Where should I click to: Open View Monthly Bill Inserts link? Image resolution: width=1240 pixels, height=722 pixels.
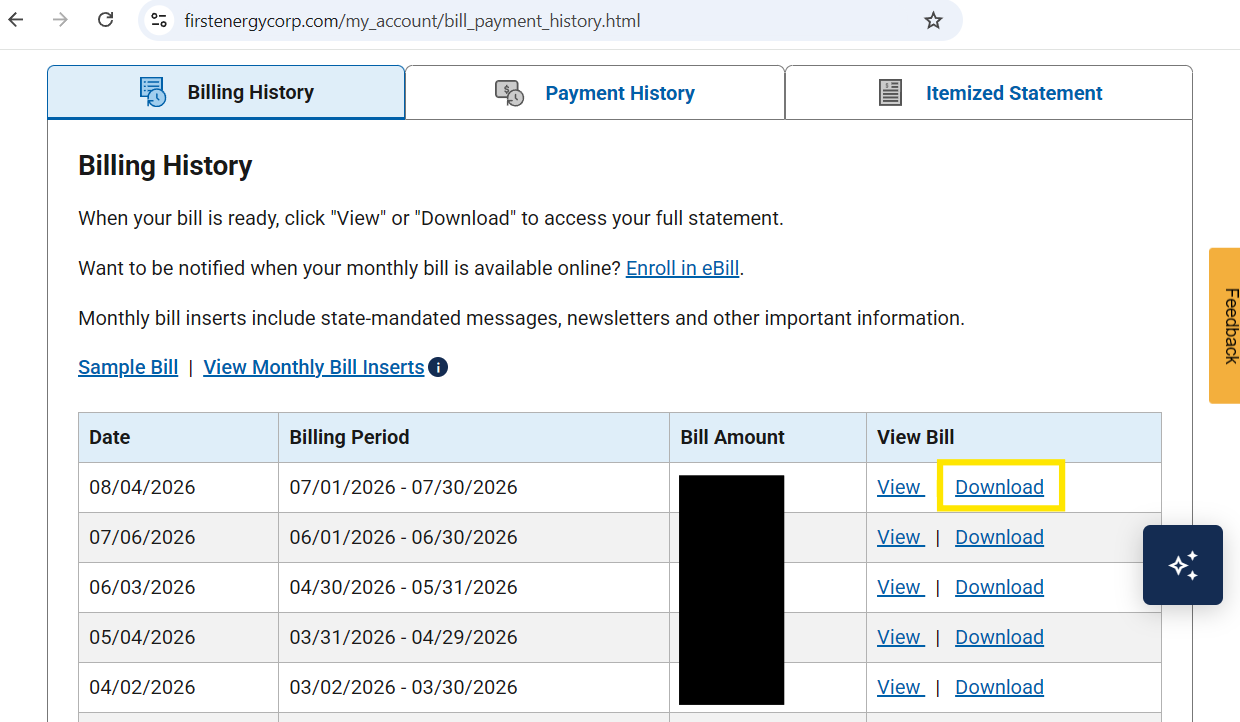(314, 367)
